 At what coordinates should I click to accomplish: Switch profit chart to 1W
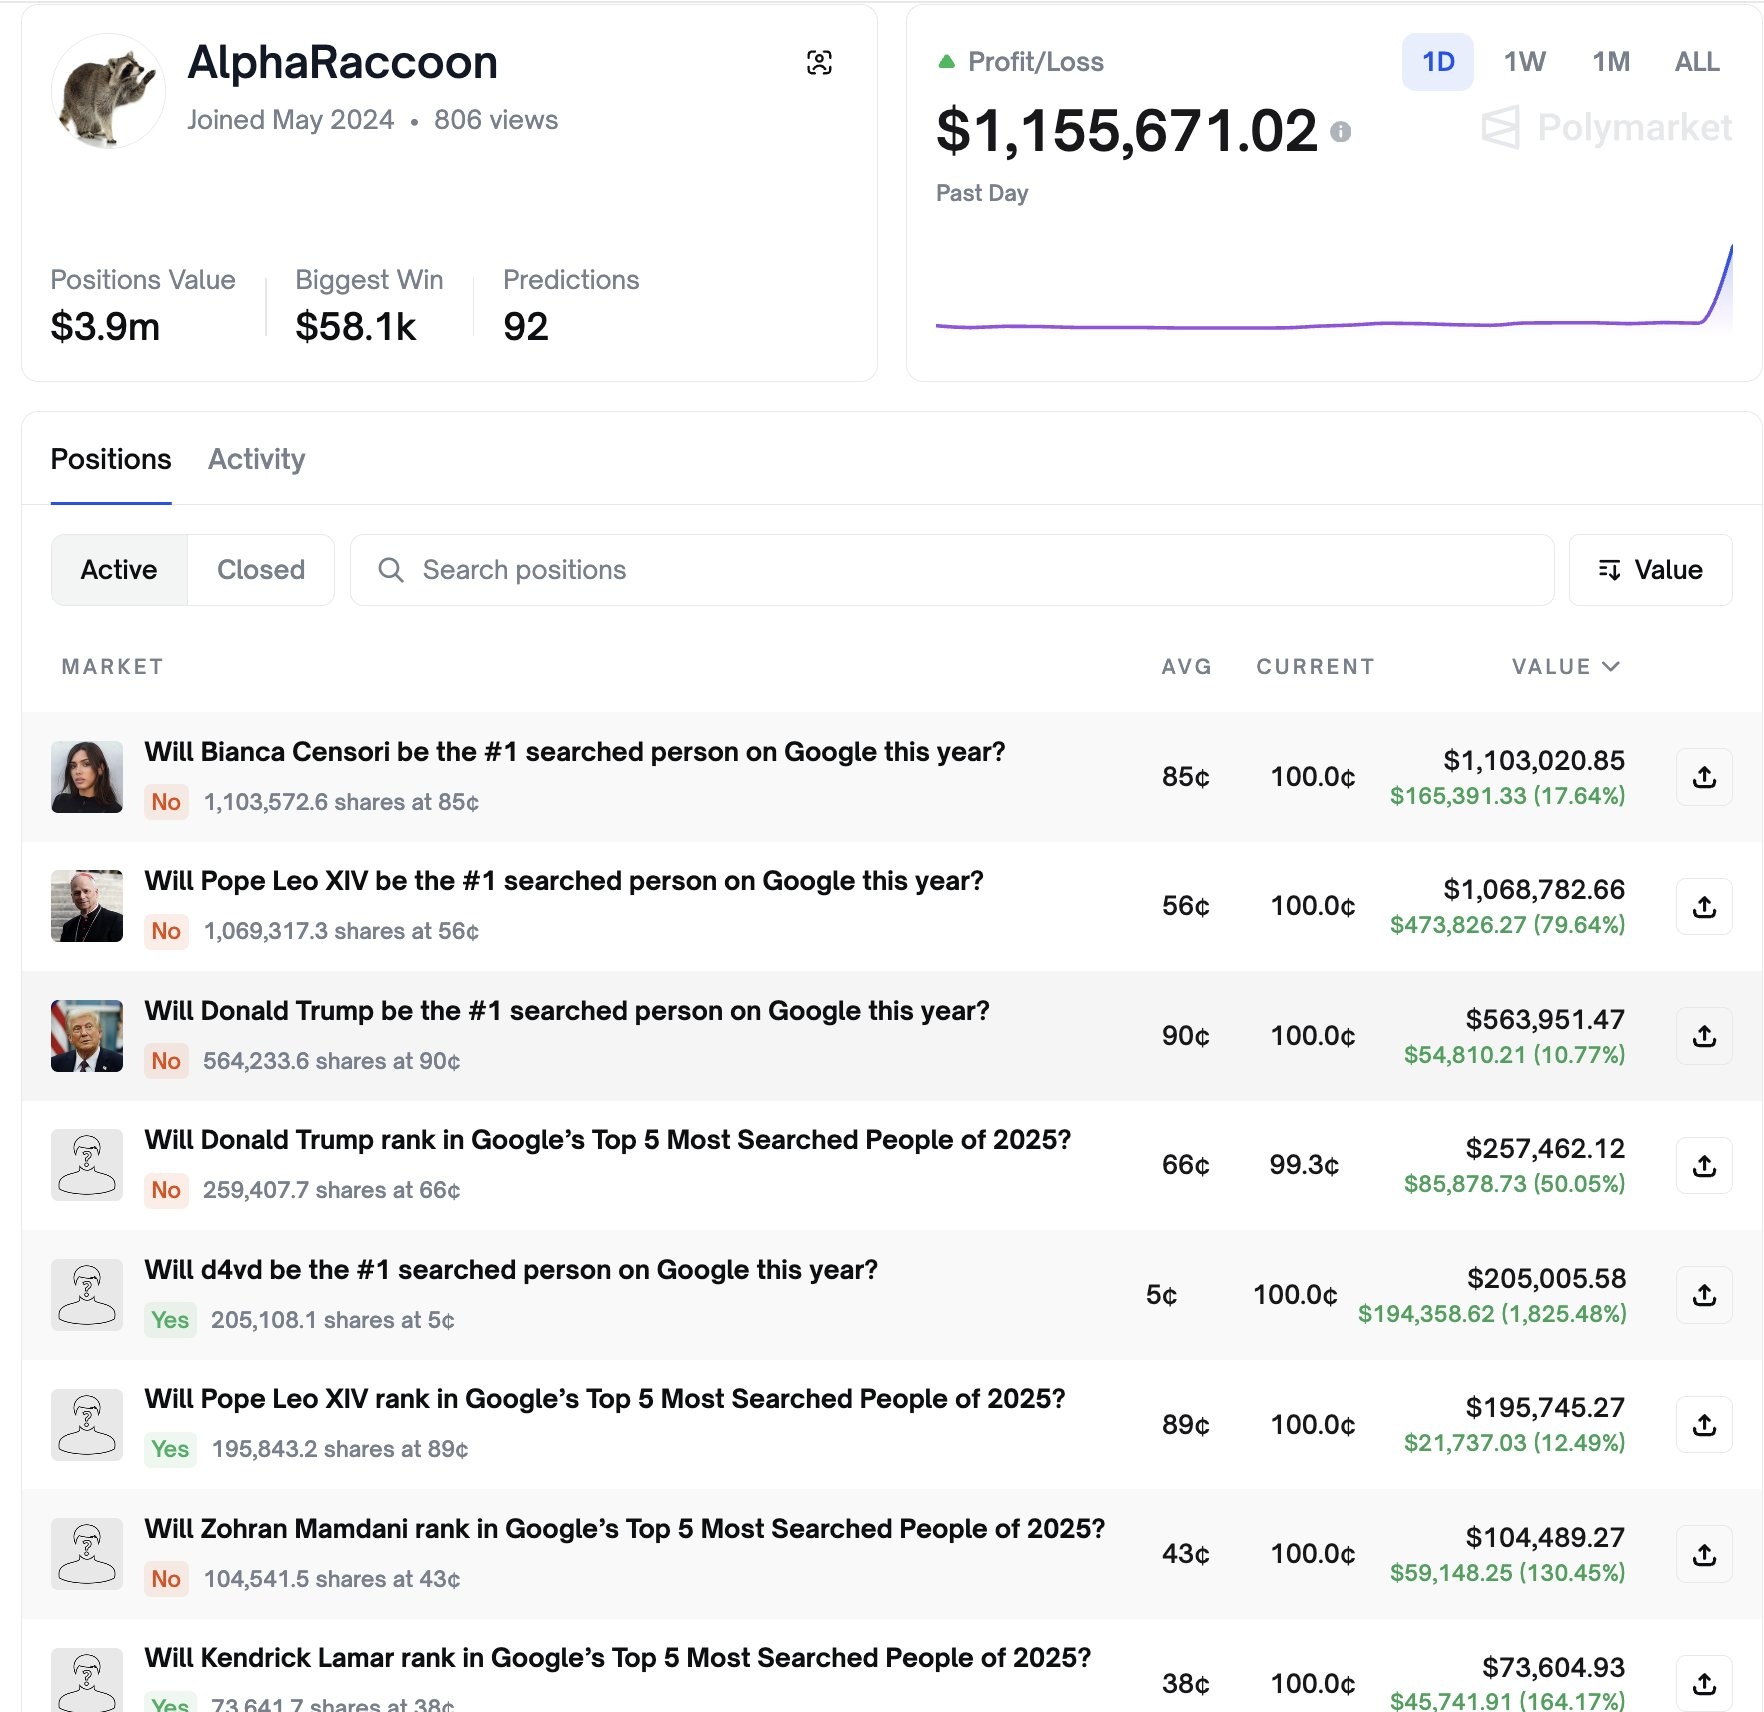click(x=1524, y=62)
